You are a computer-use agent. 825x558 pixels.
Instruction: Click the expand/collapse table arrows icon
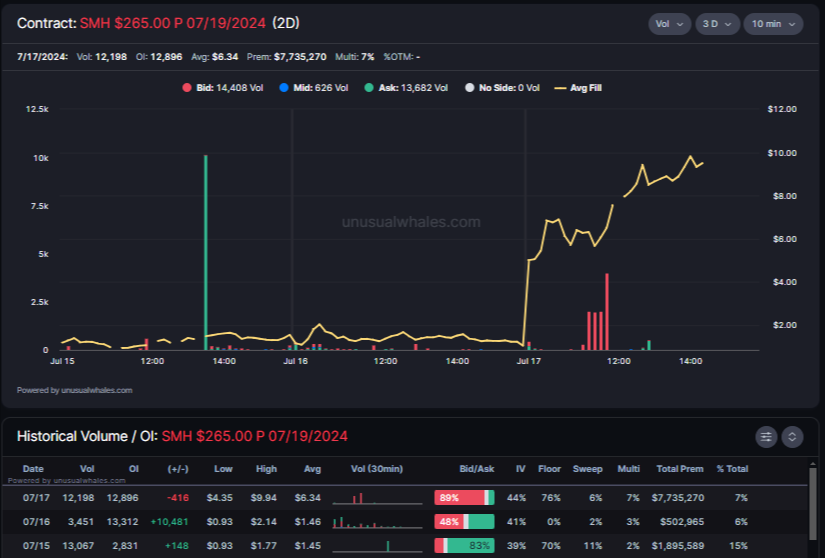point(792,437)
